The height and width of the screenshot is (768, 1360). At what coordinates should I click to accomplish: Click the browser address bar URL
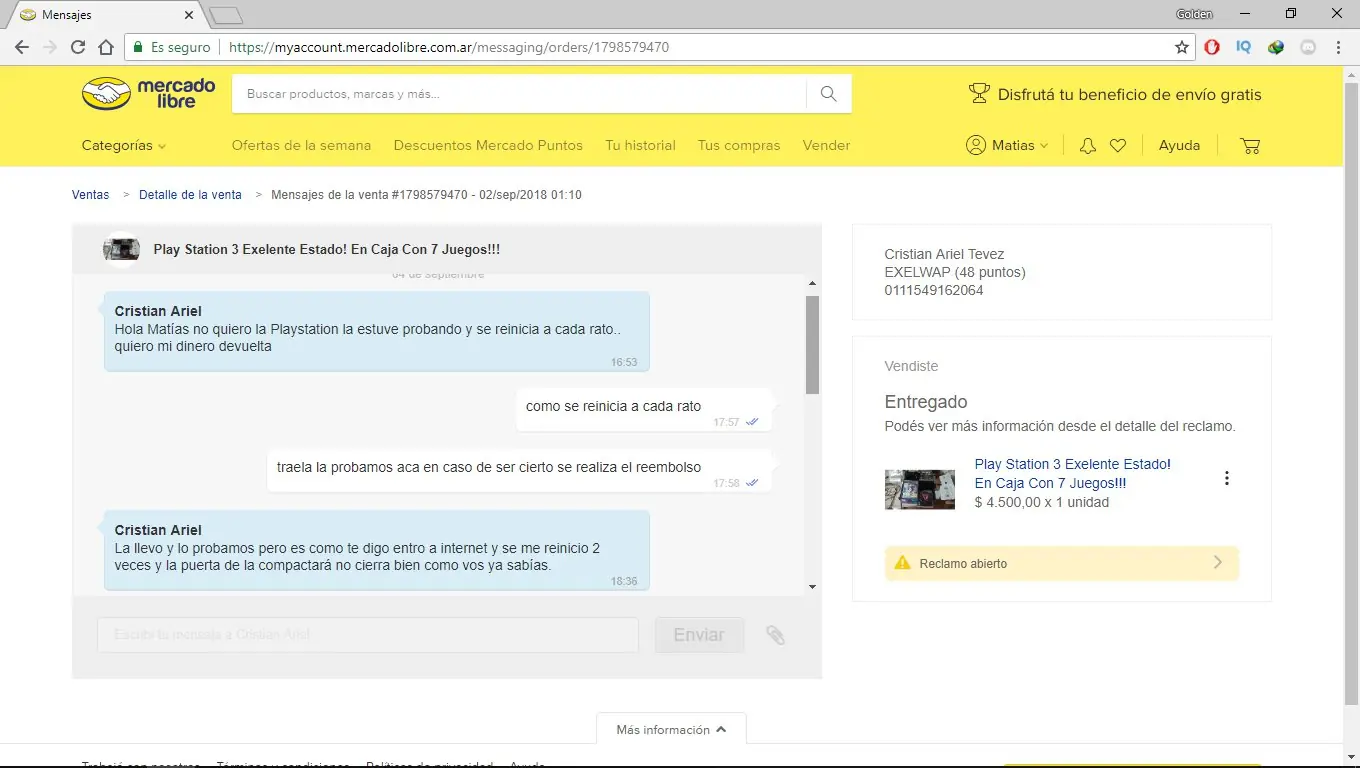(449, 47)
